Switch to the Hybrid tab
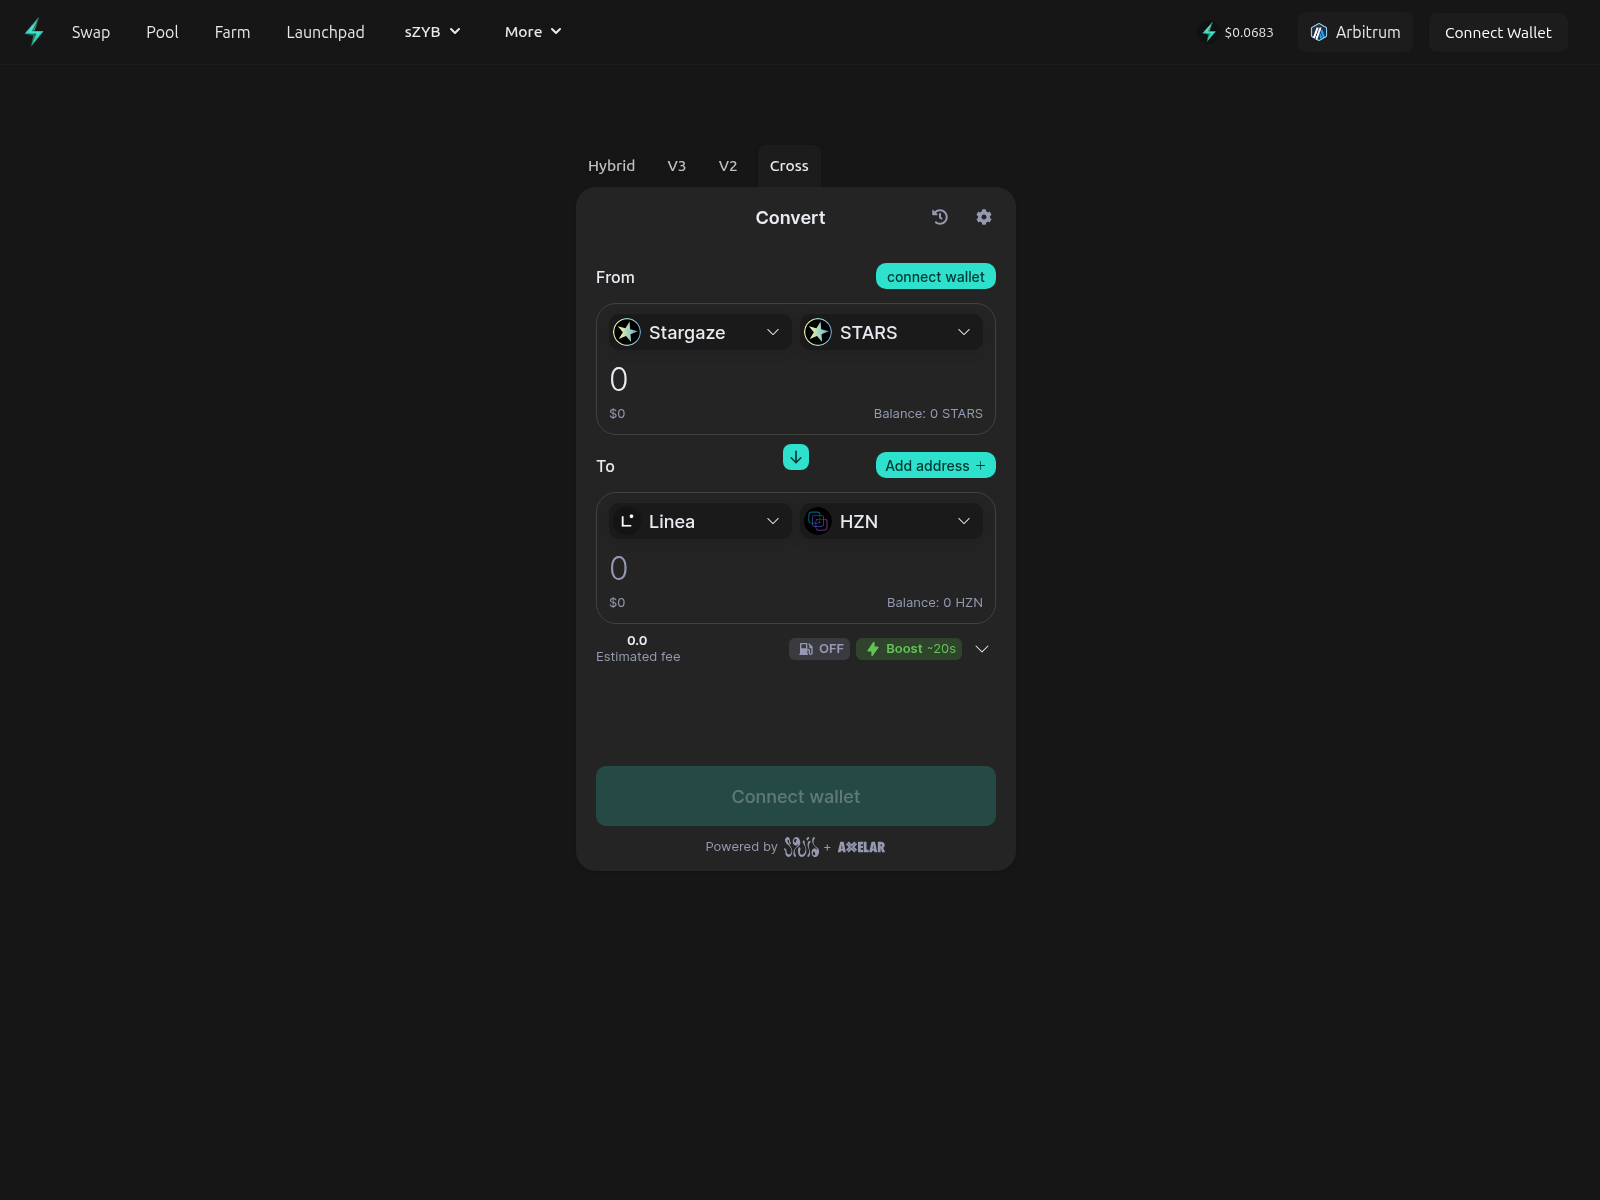The width and height of the screenshot is (1600, 1200). [x=611, y=166]
